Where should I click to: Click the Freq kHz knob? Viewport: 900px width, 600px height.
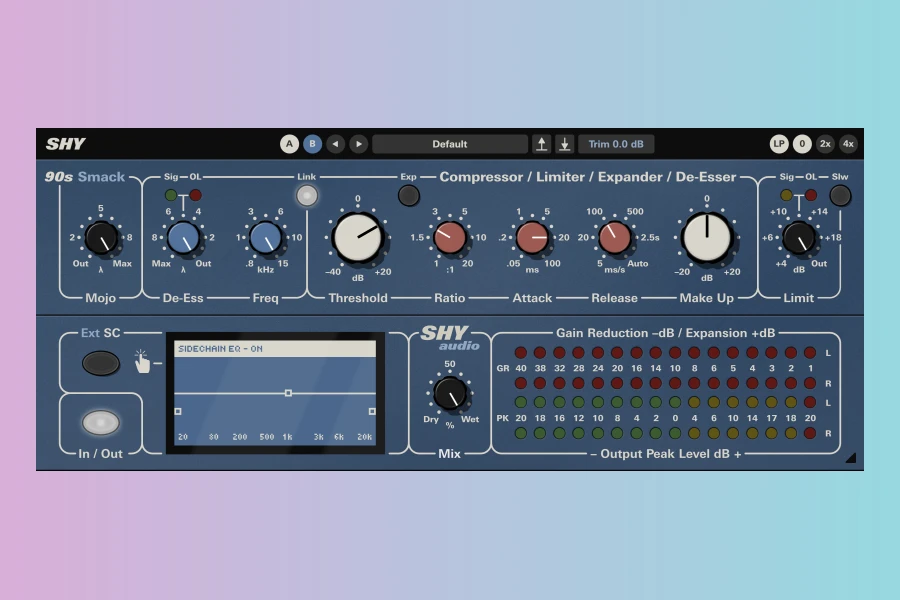coord(266,238)
